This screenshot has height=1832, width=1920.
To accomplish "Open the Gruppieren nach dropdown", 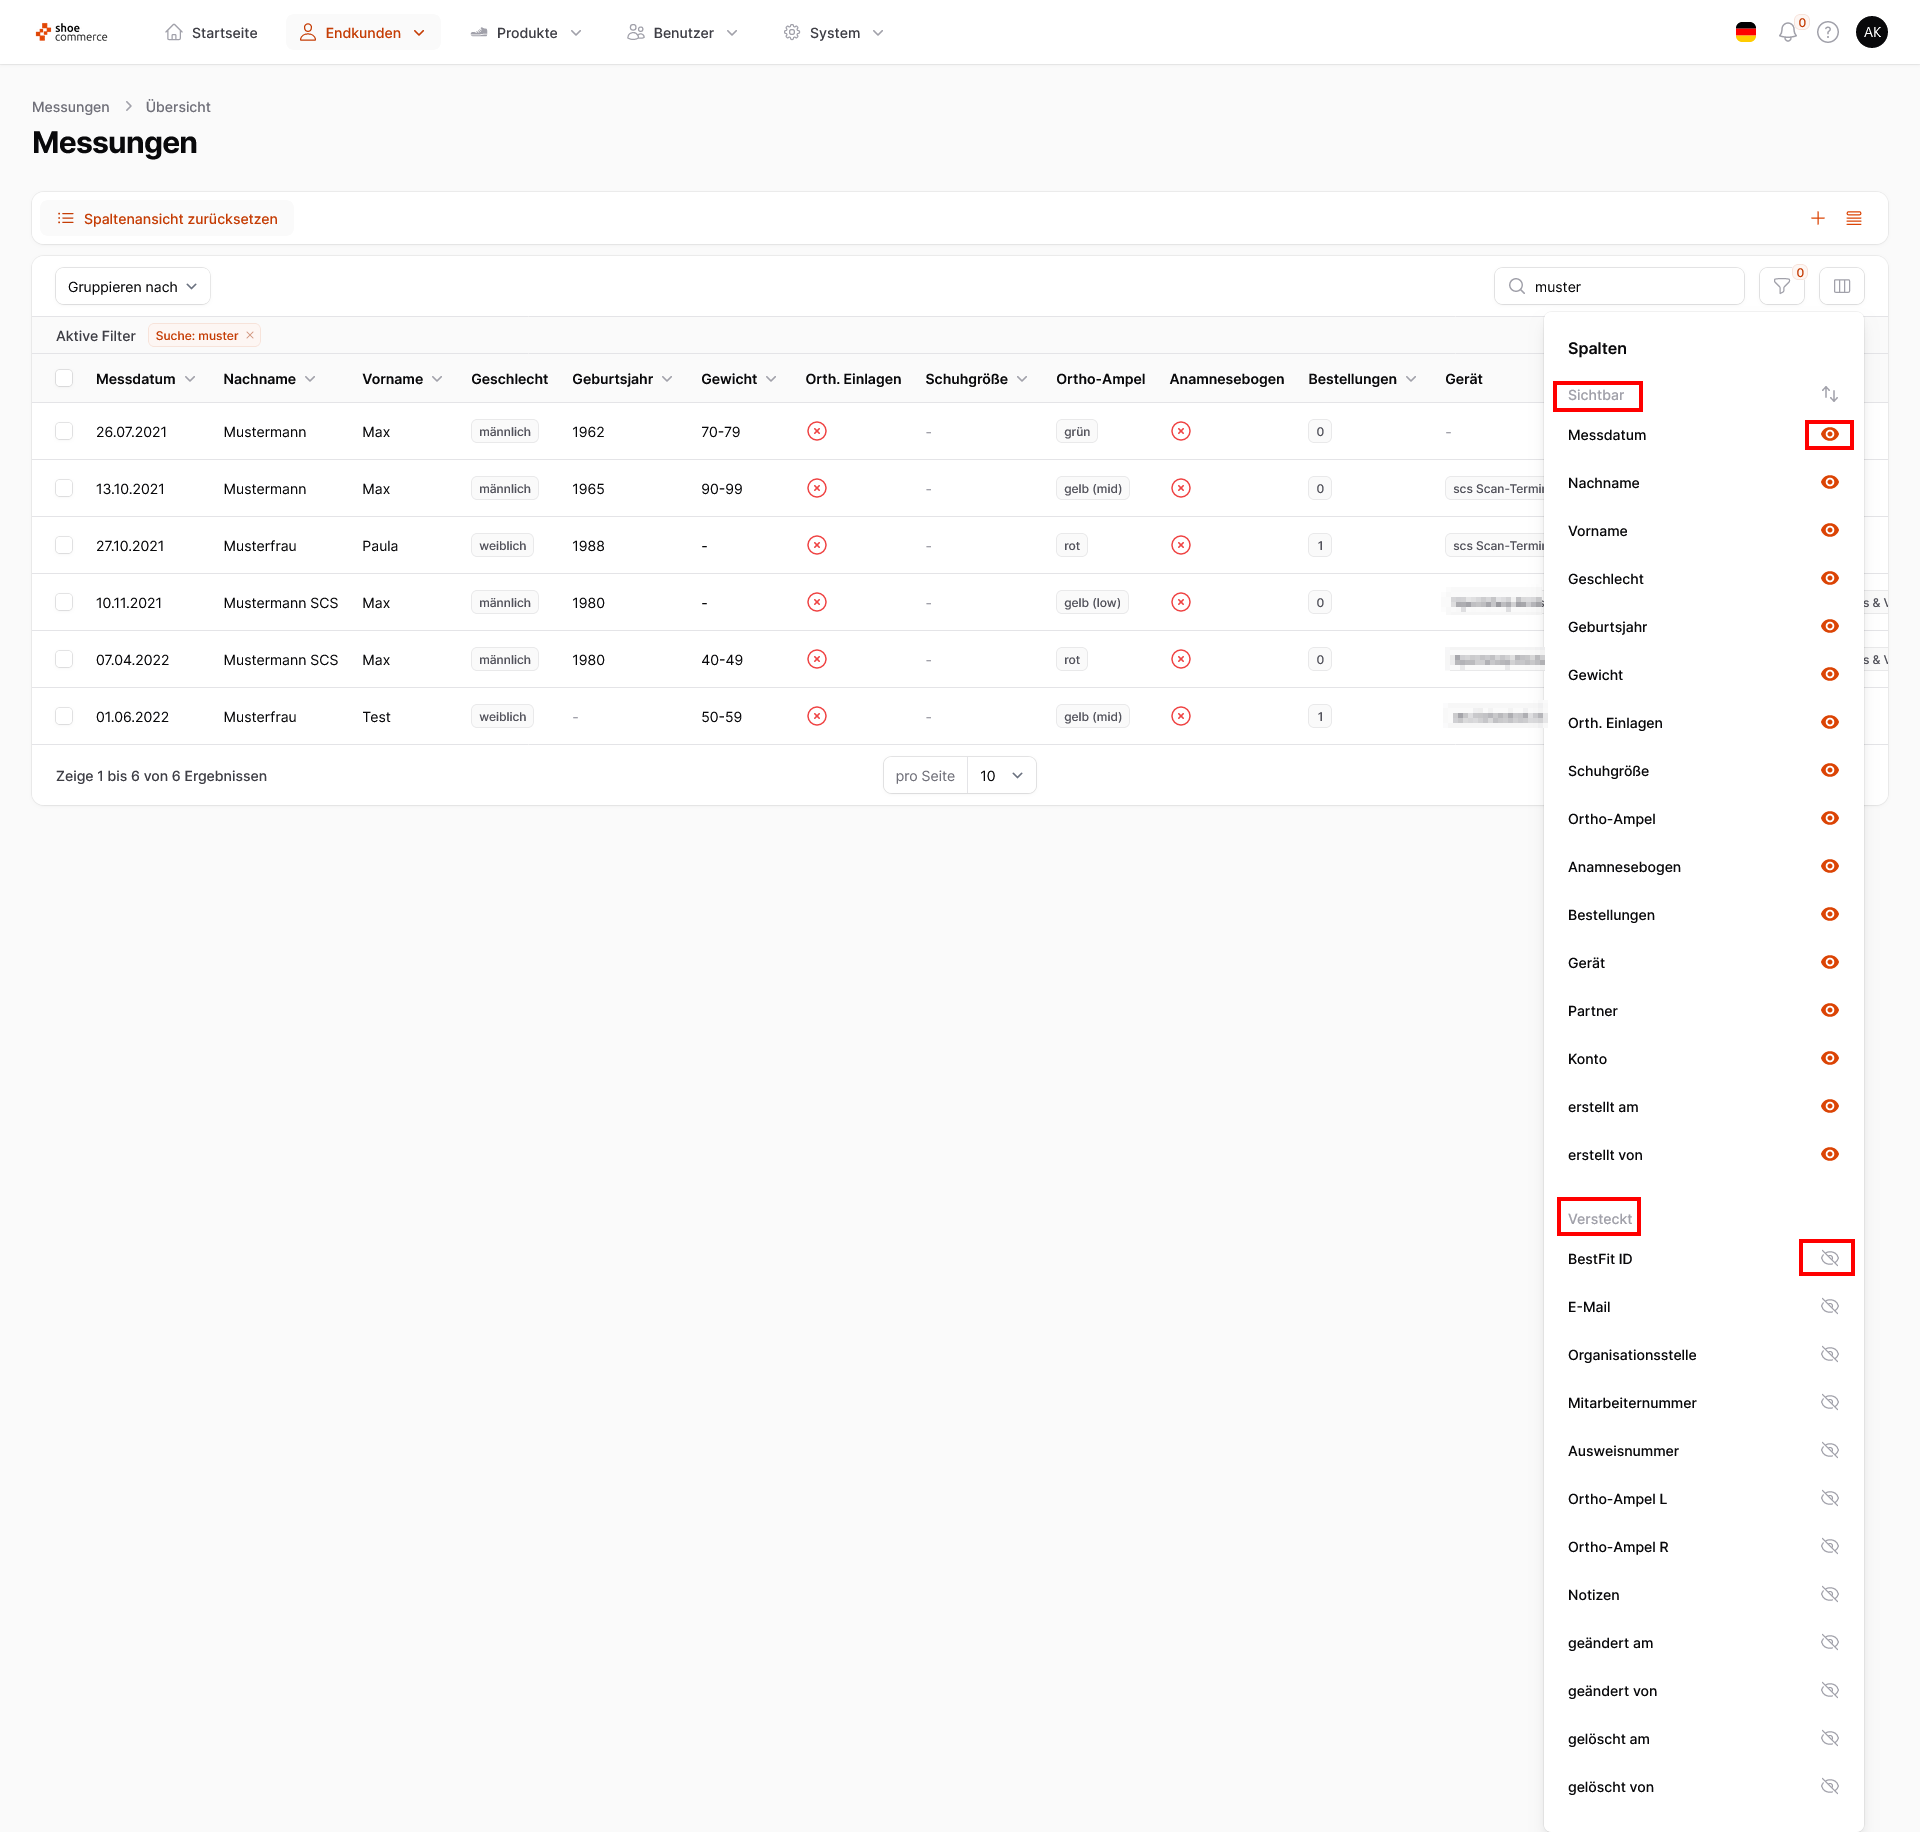I will point(133,287).
